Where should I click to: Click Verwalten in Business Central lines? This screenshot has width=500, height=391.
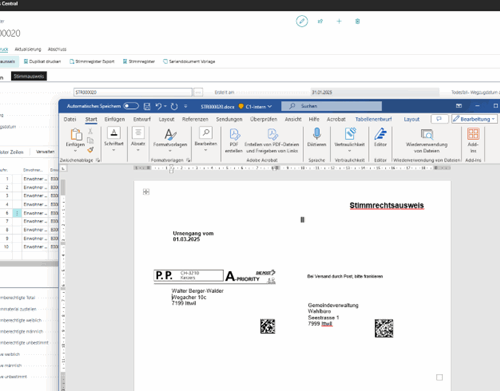click(45, 152)
